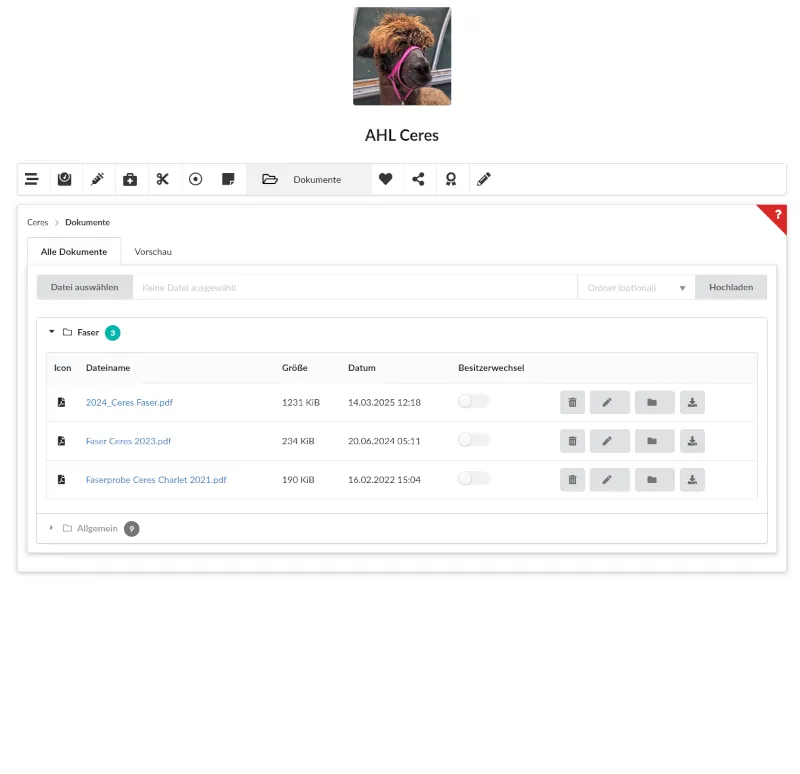This screenshot has width=800, height=774.
Task: Switch to the Vorschau tab
Action: click(153, 252)
